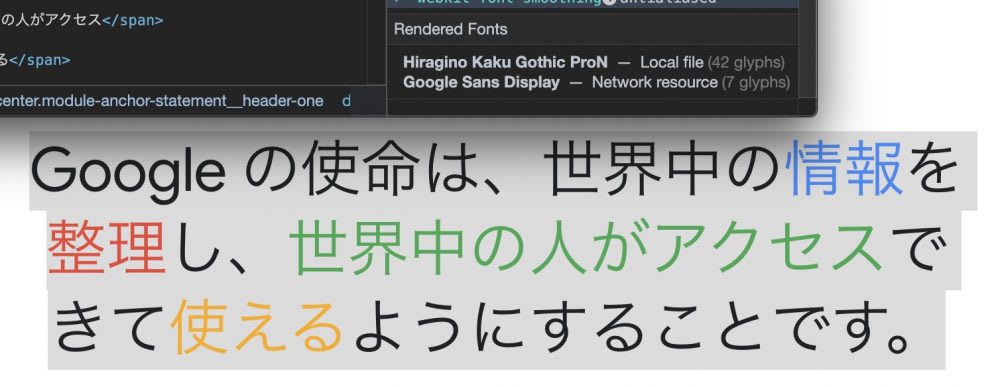This screenshot has height=387, width=1000.
Task: Click 'Network resource' text in Rendered Fonts
Action: [654, 82]
